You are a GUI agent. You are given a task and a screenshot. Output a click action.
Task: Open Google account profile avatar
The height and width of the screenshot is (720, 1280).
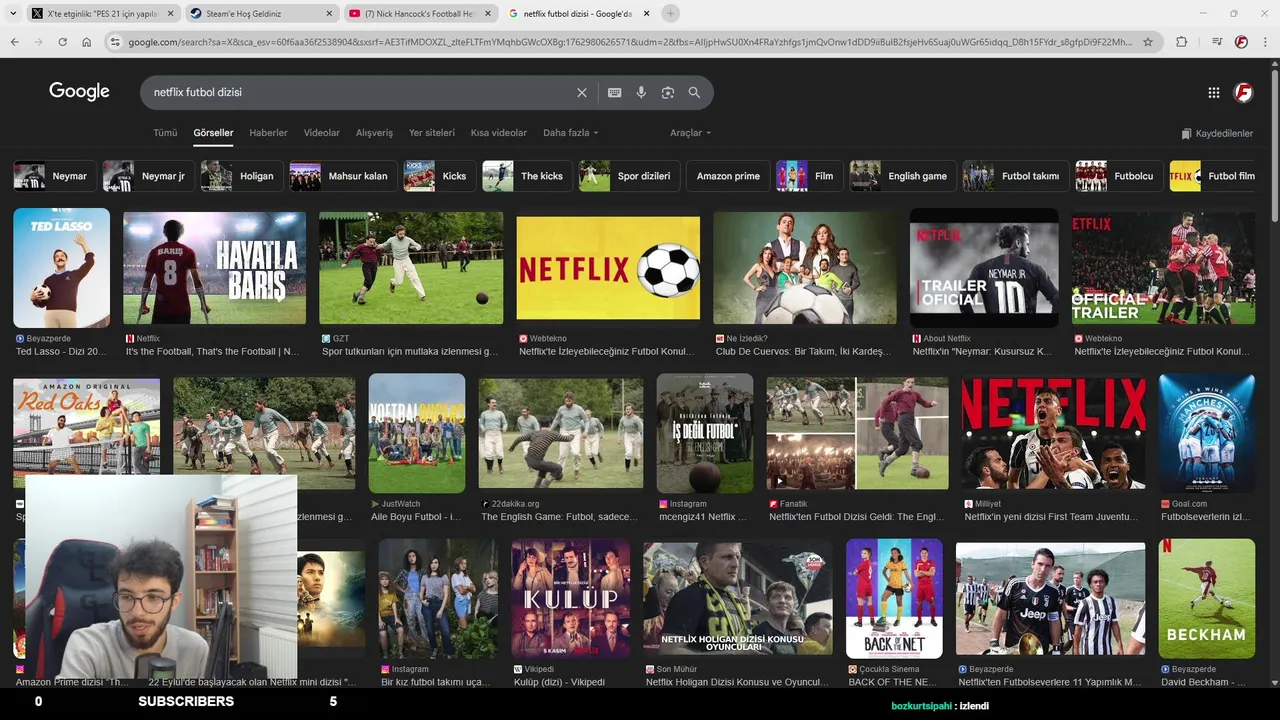tap(1243, 92)
